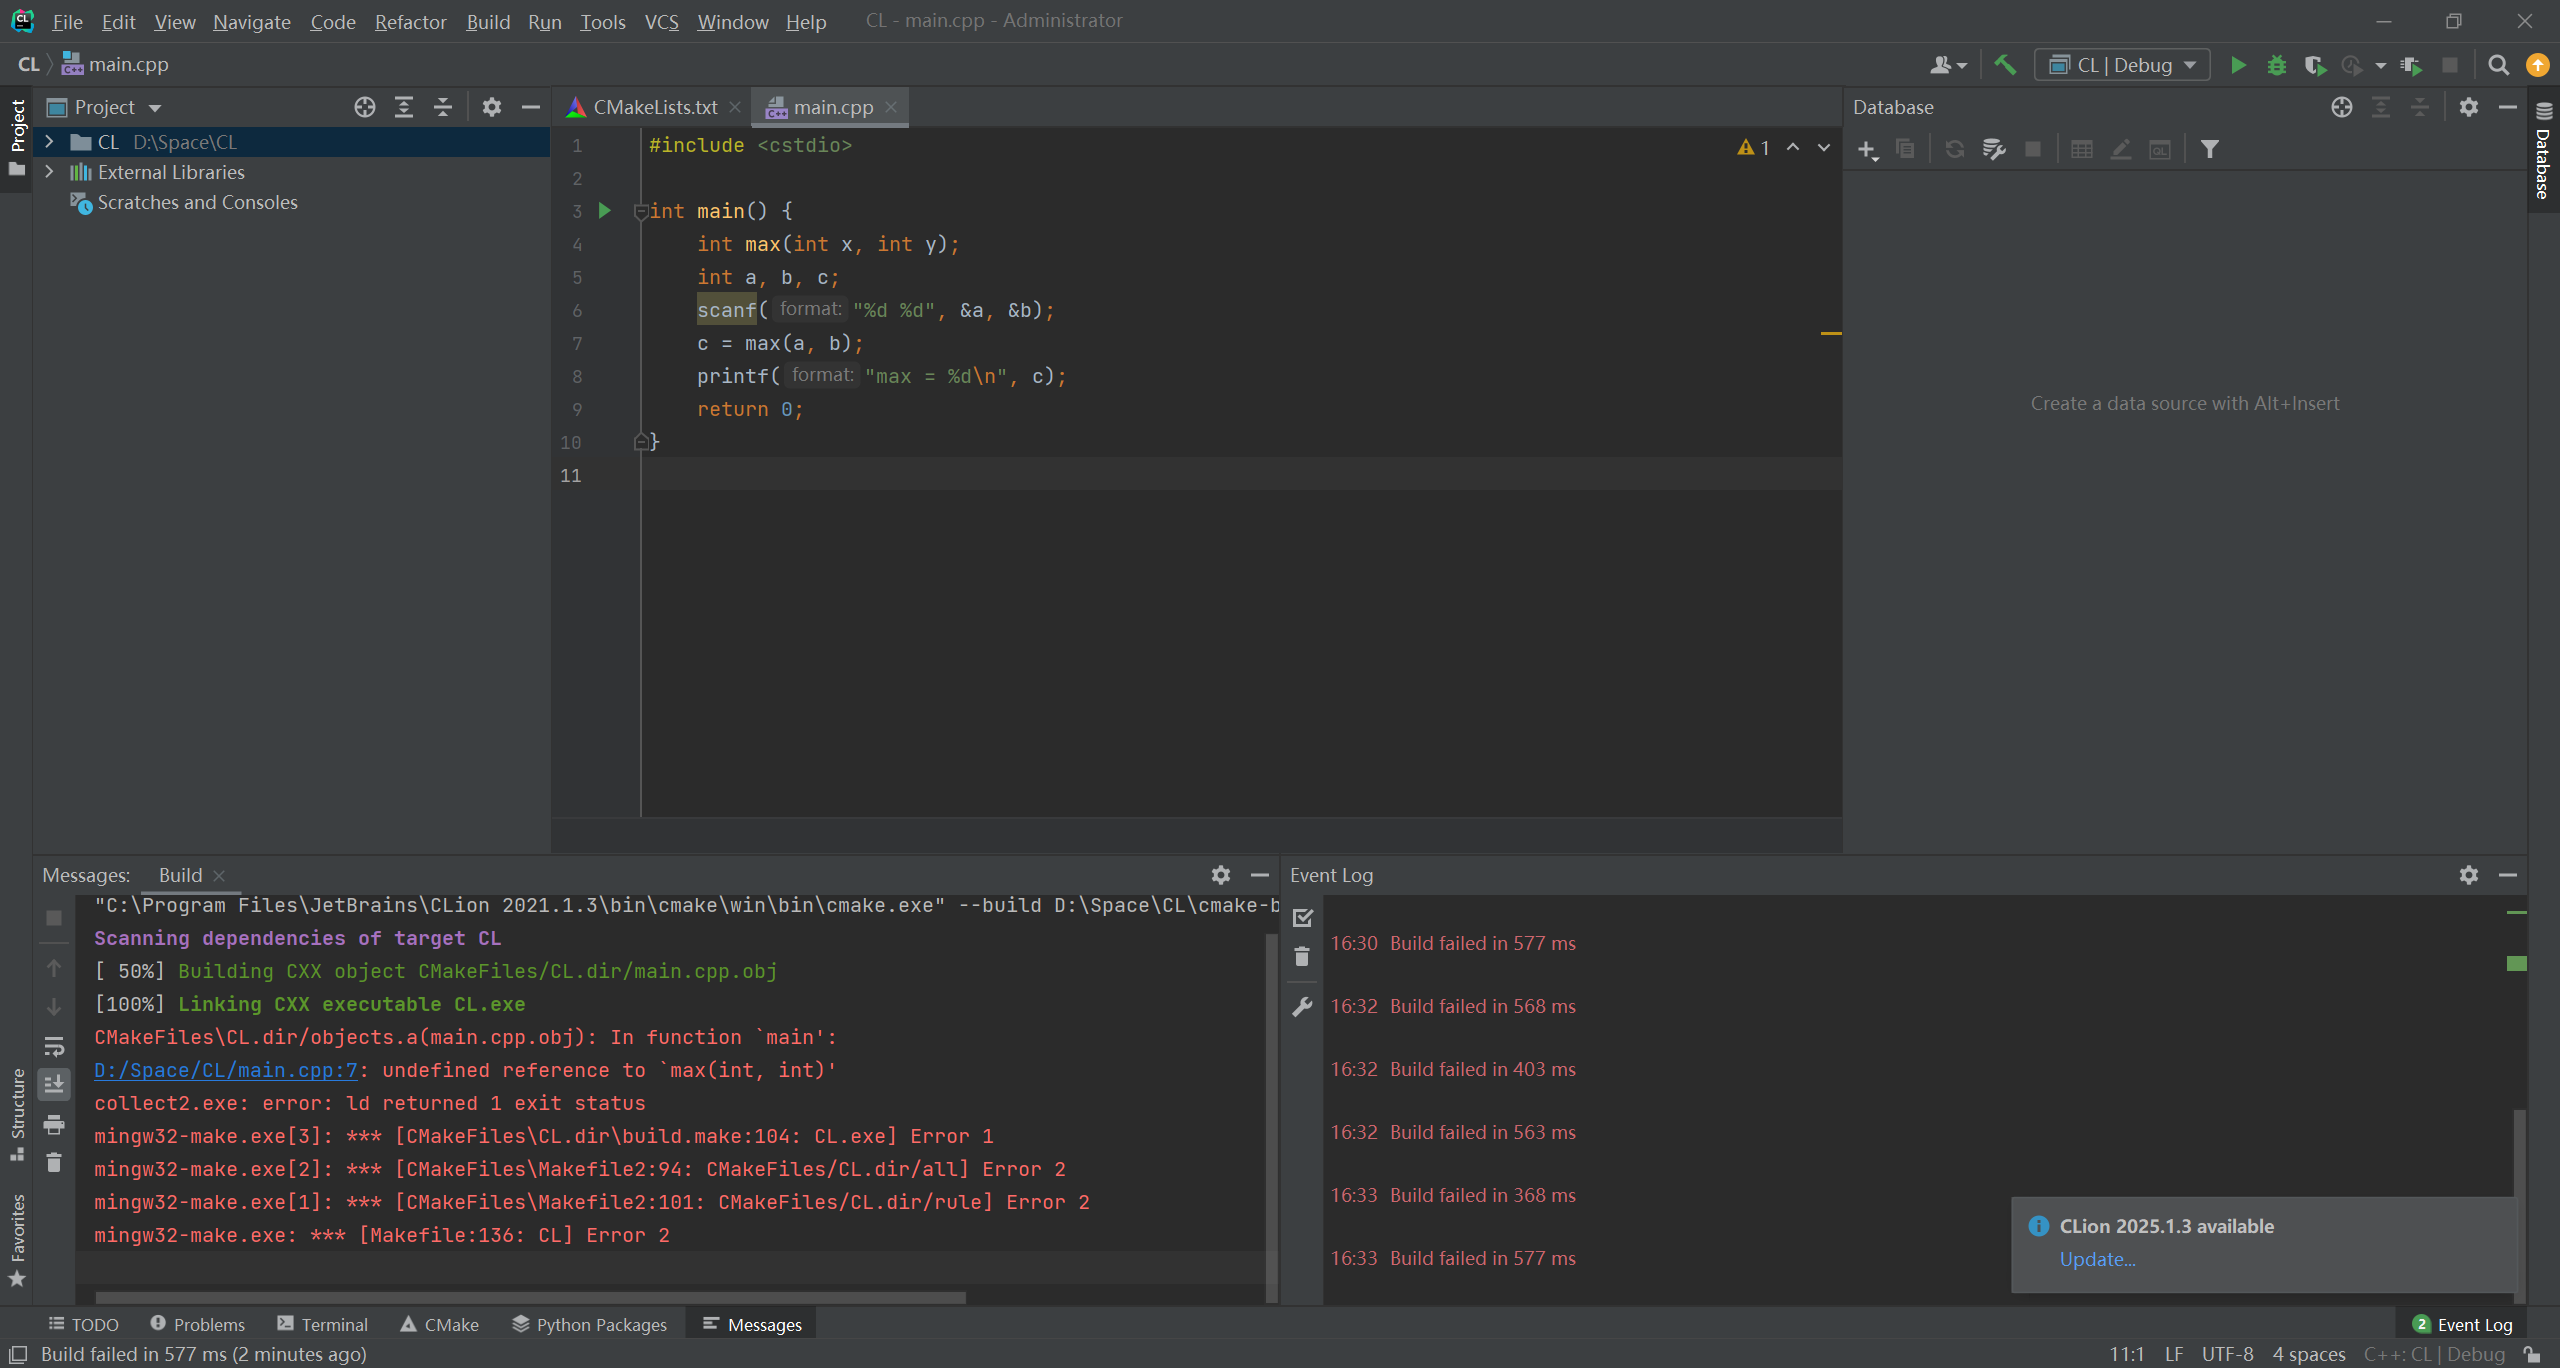2560x1368 pixels.
Task: Click the run gutter arrow beside main()
Action: [604, 211]
